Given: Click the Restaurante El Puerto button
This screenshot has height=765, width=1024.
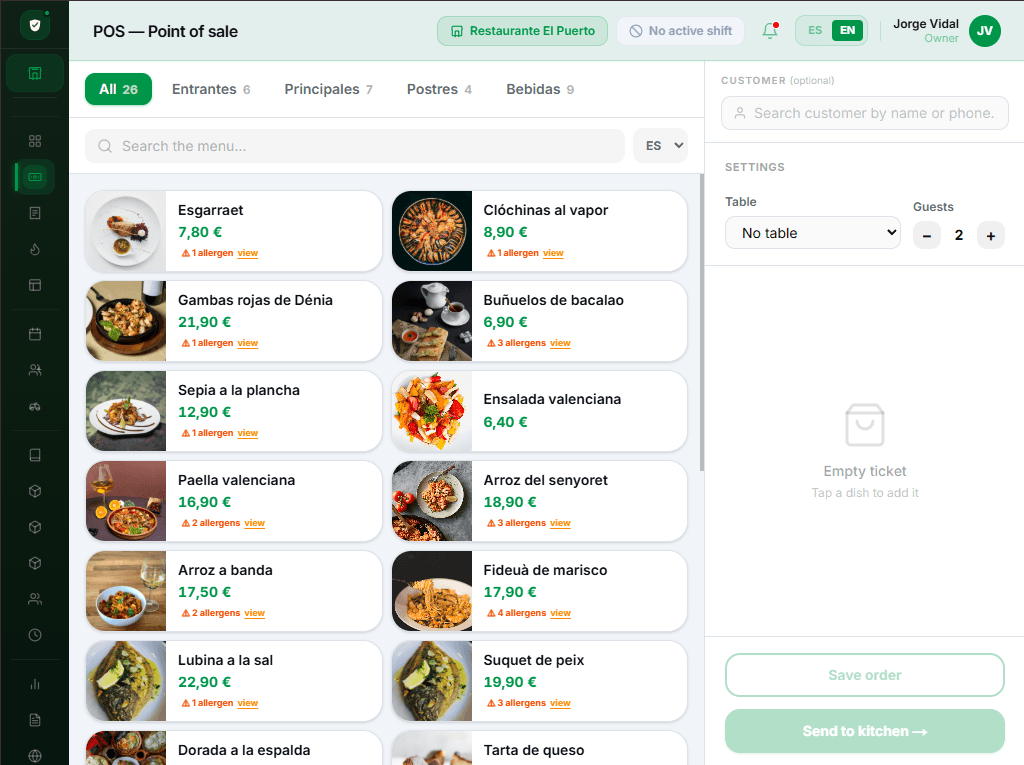Looking at the screenshot, I should tap(522, 31).
